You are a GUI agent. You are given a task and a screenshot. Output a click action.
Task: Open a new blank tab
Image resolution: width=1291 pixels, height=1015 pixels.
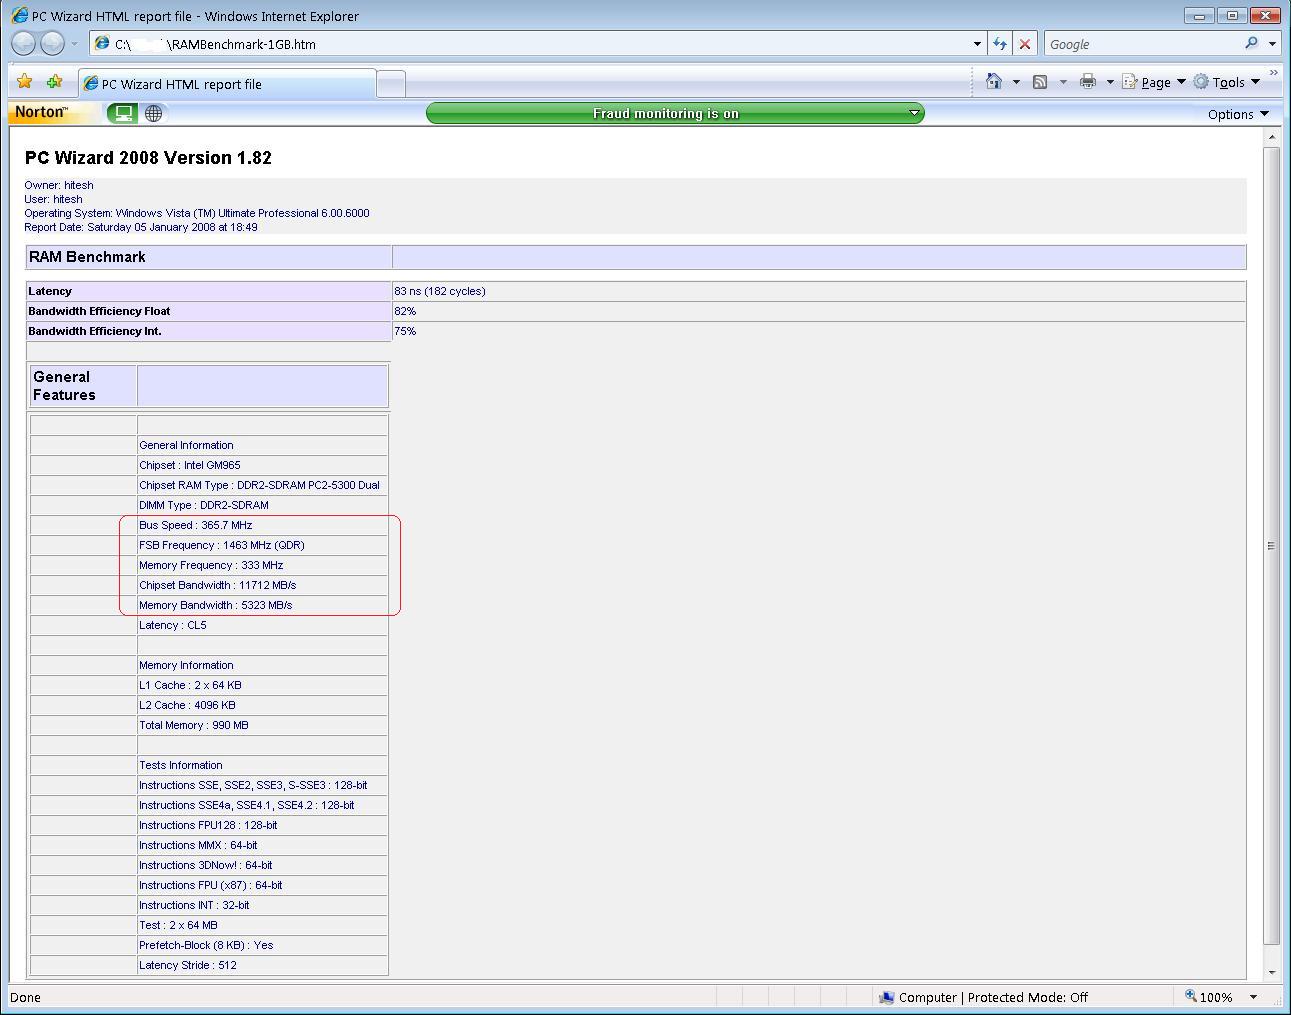click(x=391, y=84)
